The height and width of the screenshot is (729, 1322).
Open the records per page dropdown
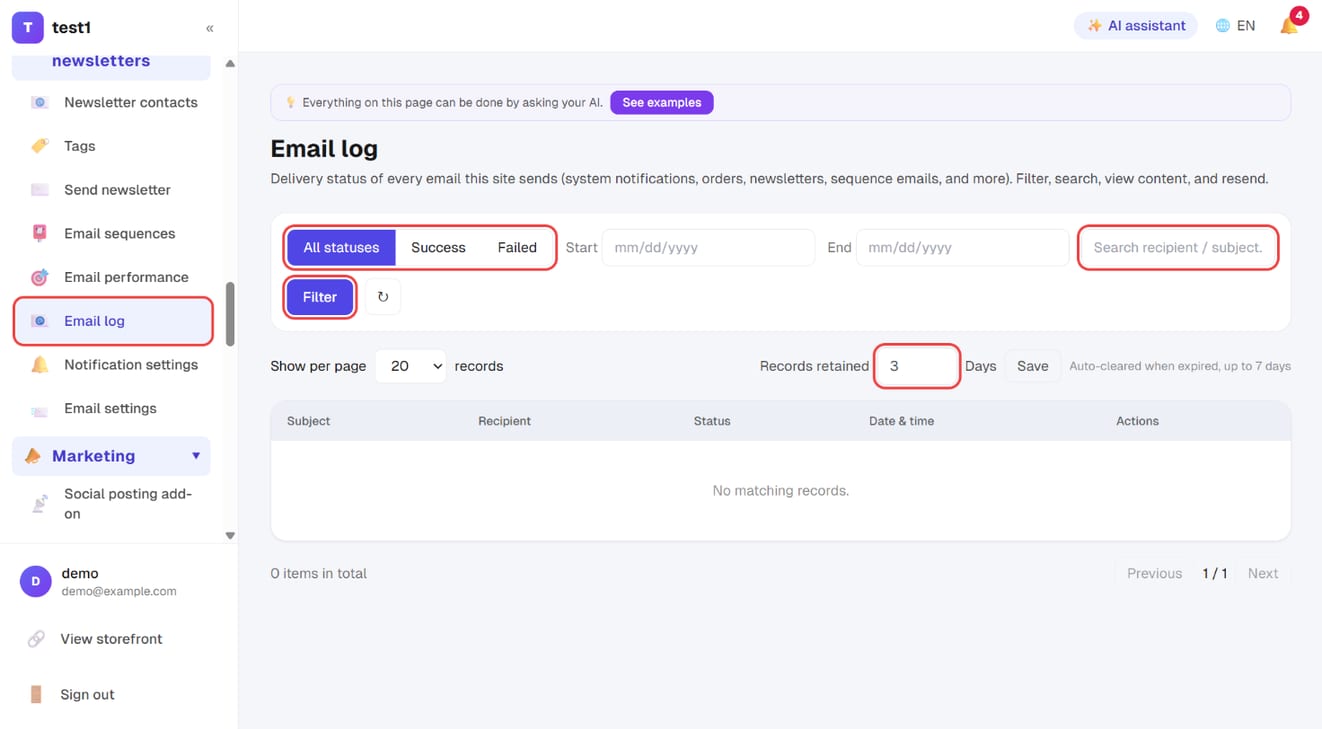[x=411, y=366]
